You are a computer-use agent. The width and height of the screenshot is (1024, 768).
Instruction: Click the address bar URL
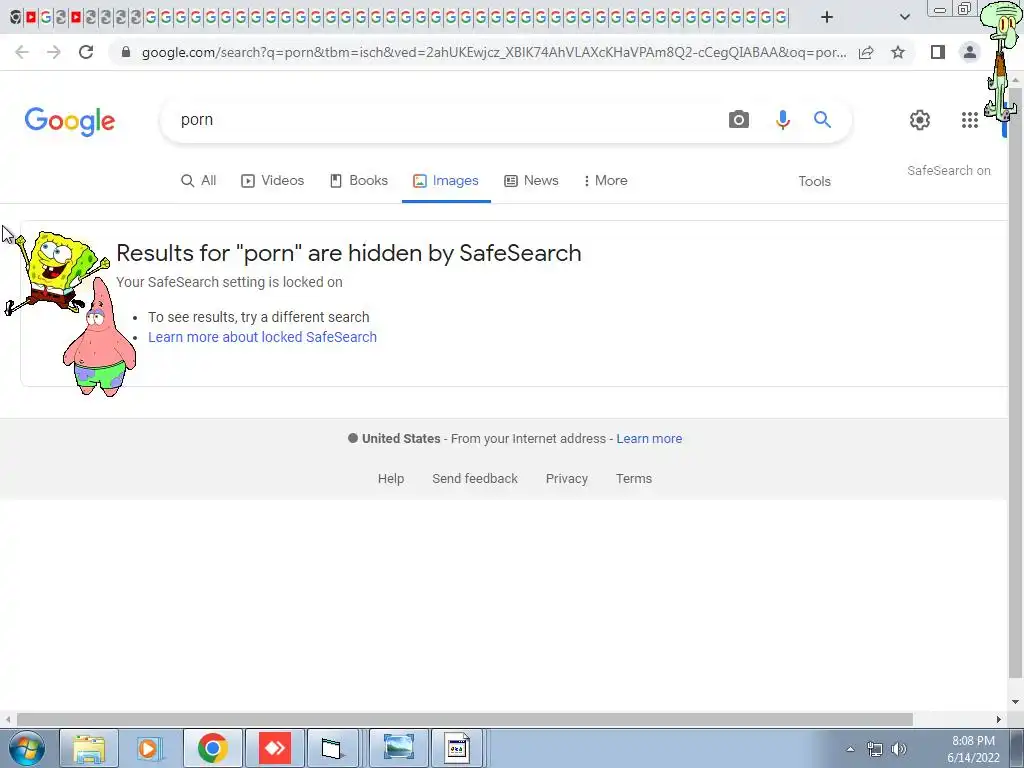click(x=494, y=52)
